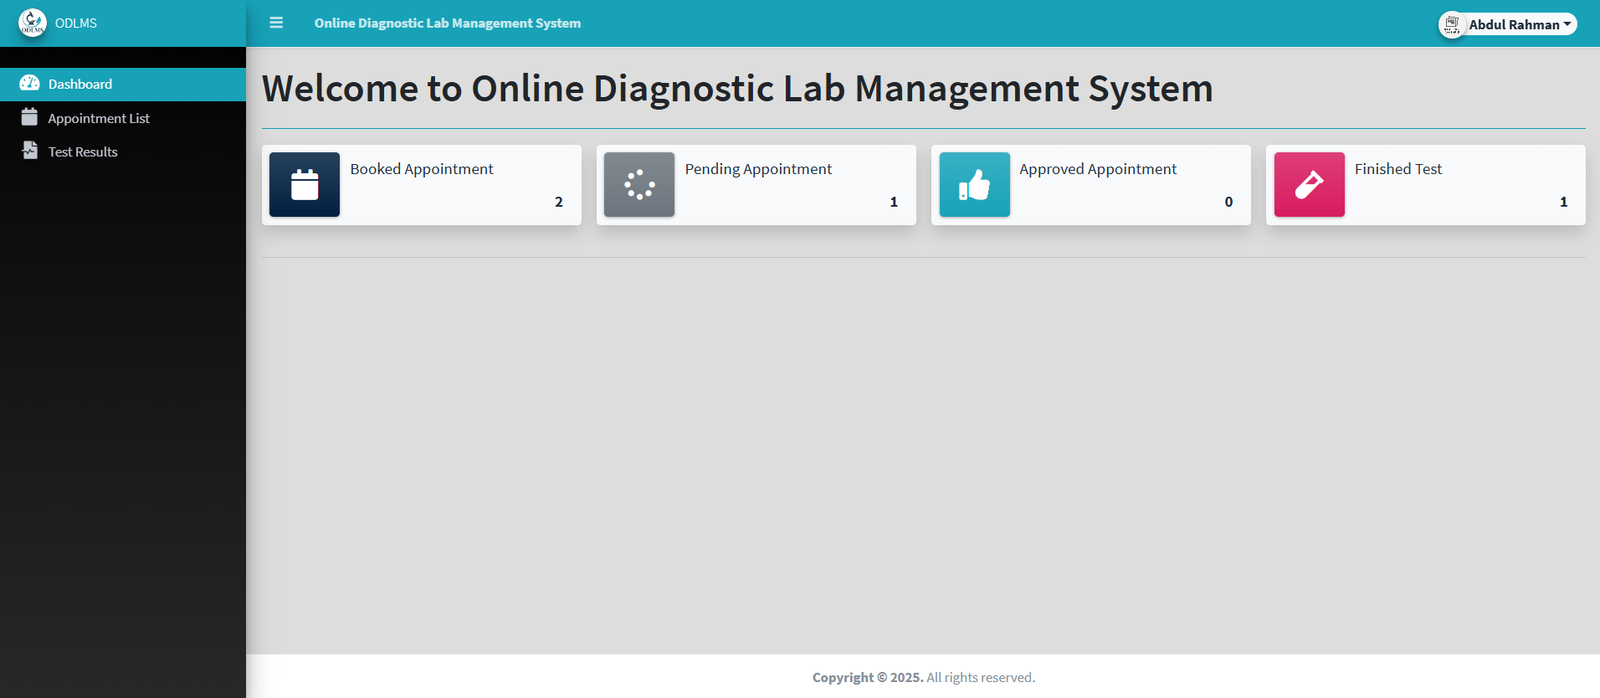Select the Dashboard menu item
1600x698 pixels.
80,84
